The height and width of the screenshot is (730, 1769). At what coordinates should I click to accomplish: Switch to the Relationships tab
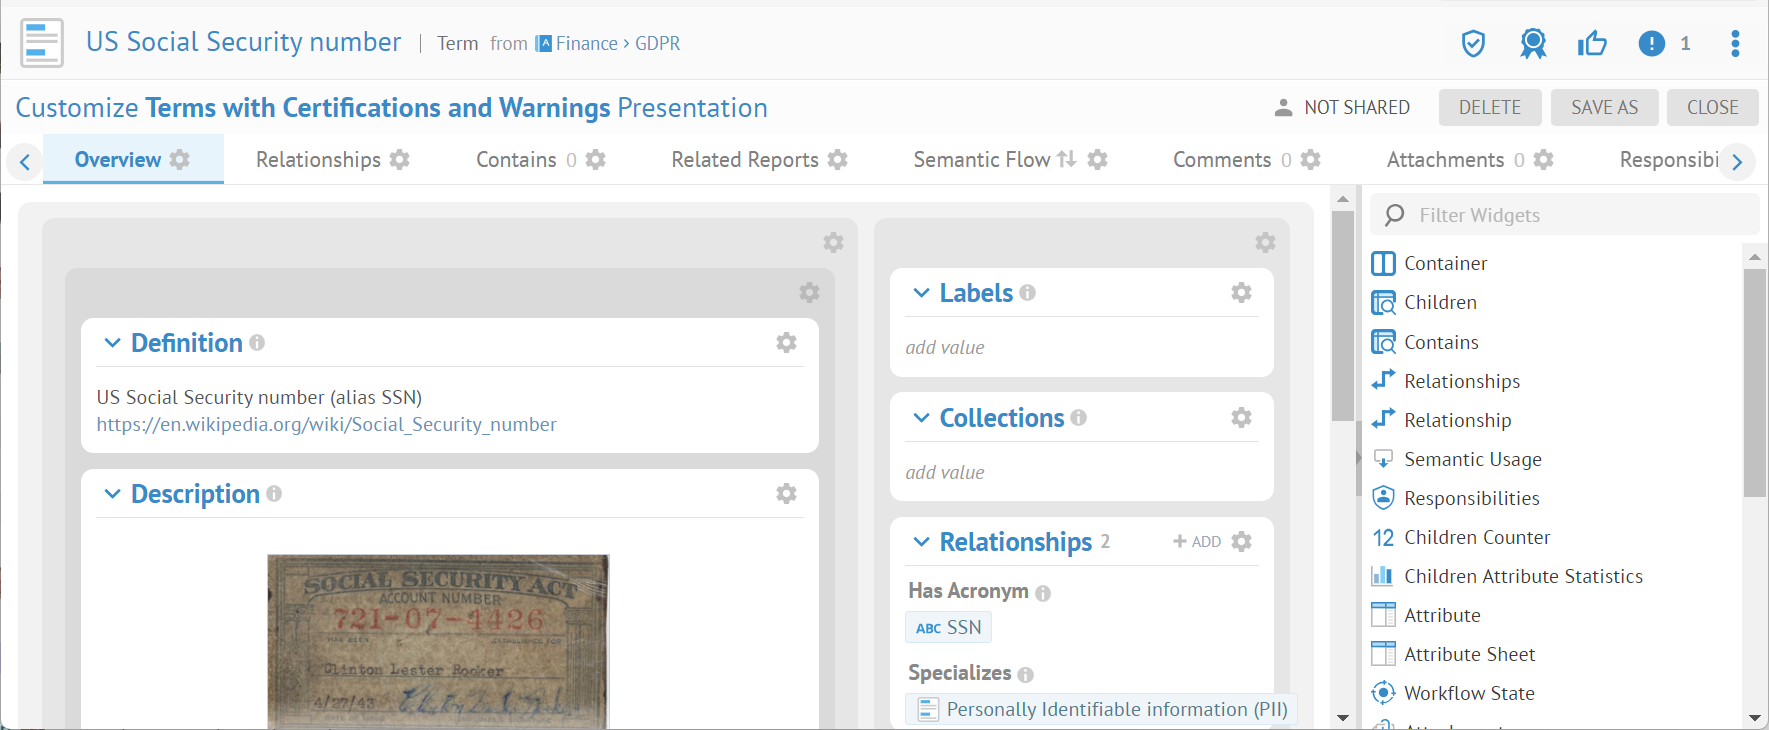point(318,160)
